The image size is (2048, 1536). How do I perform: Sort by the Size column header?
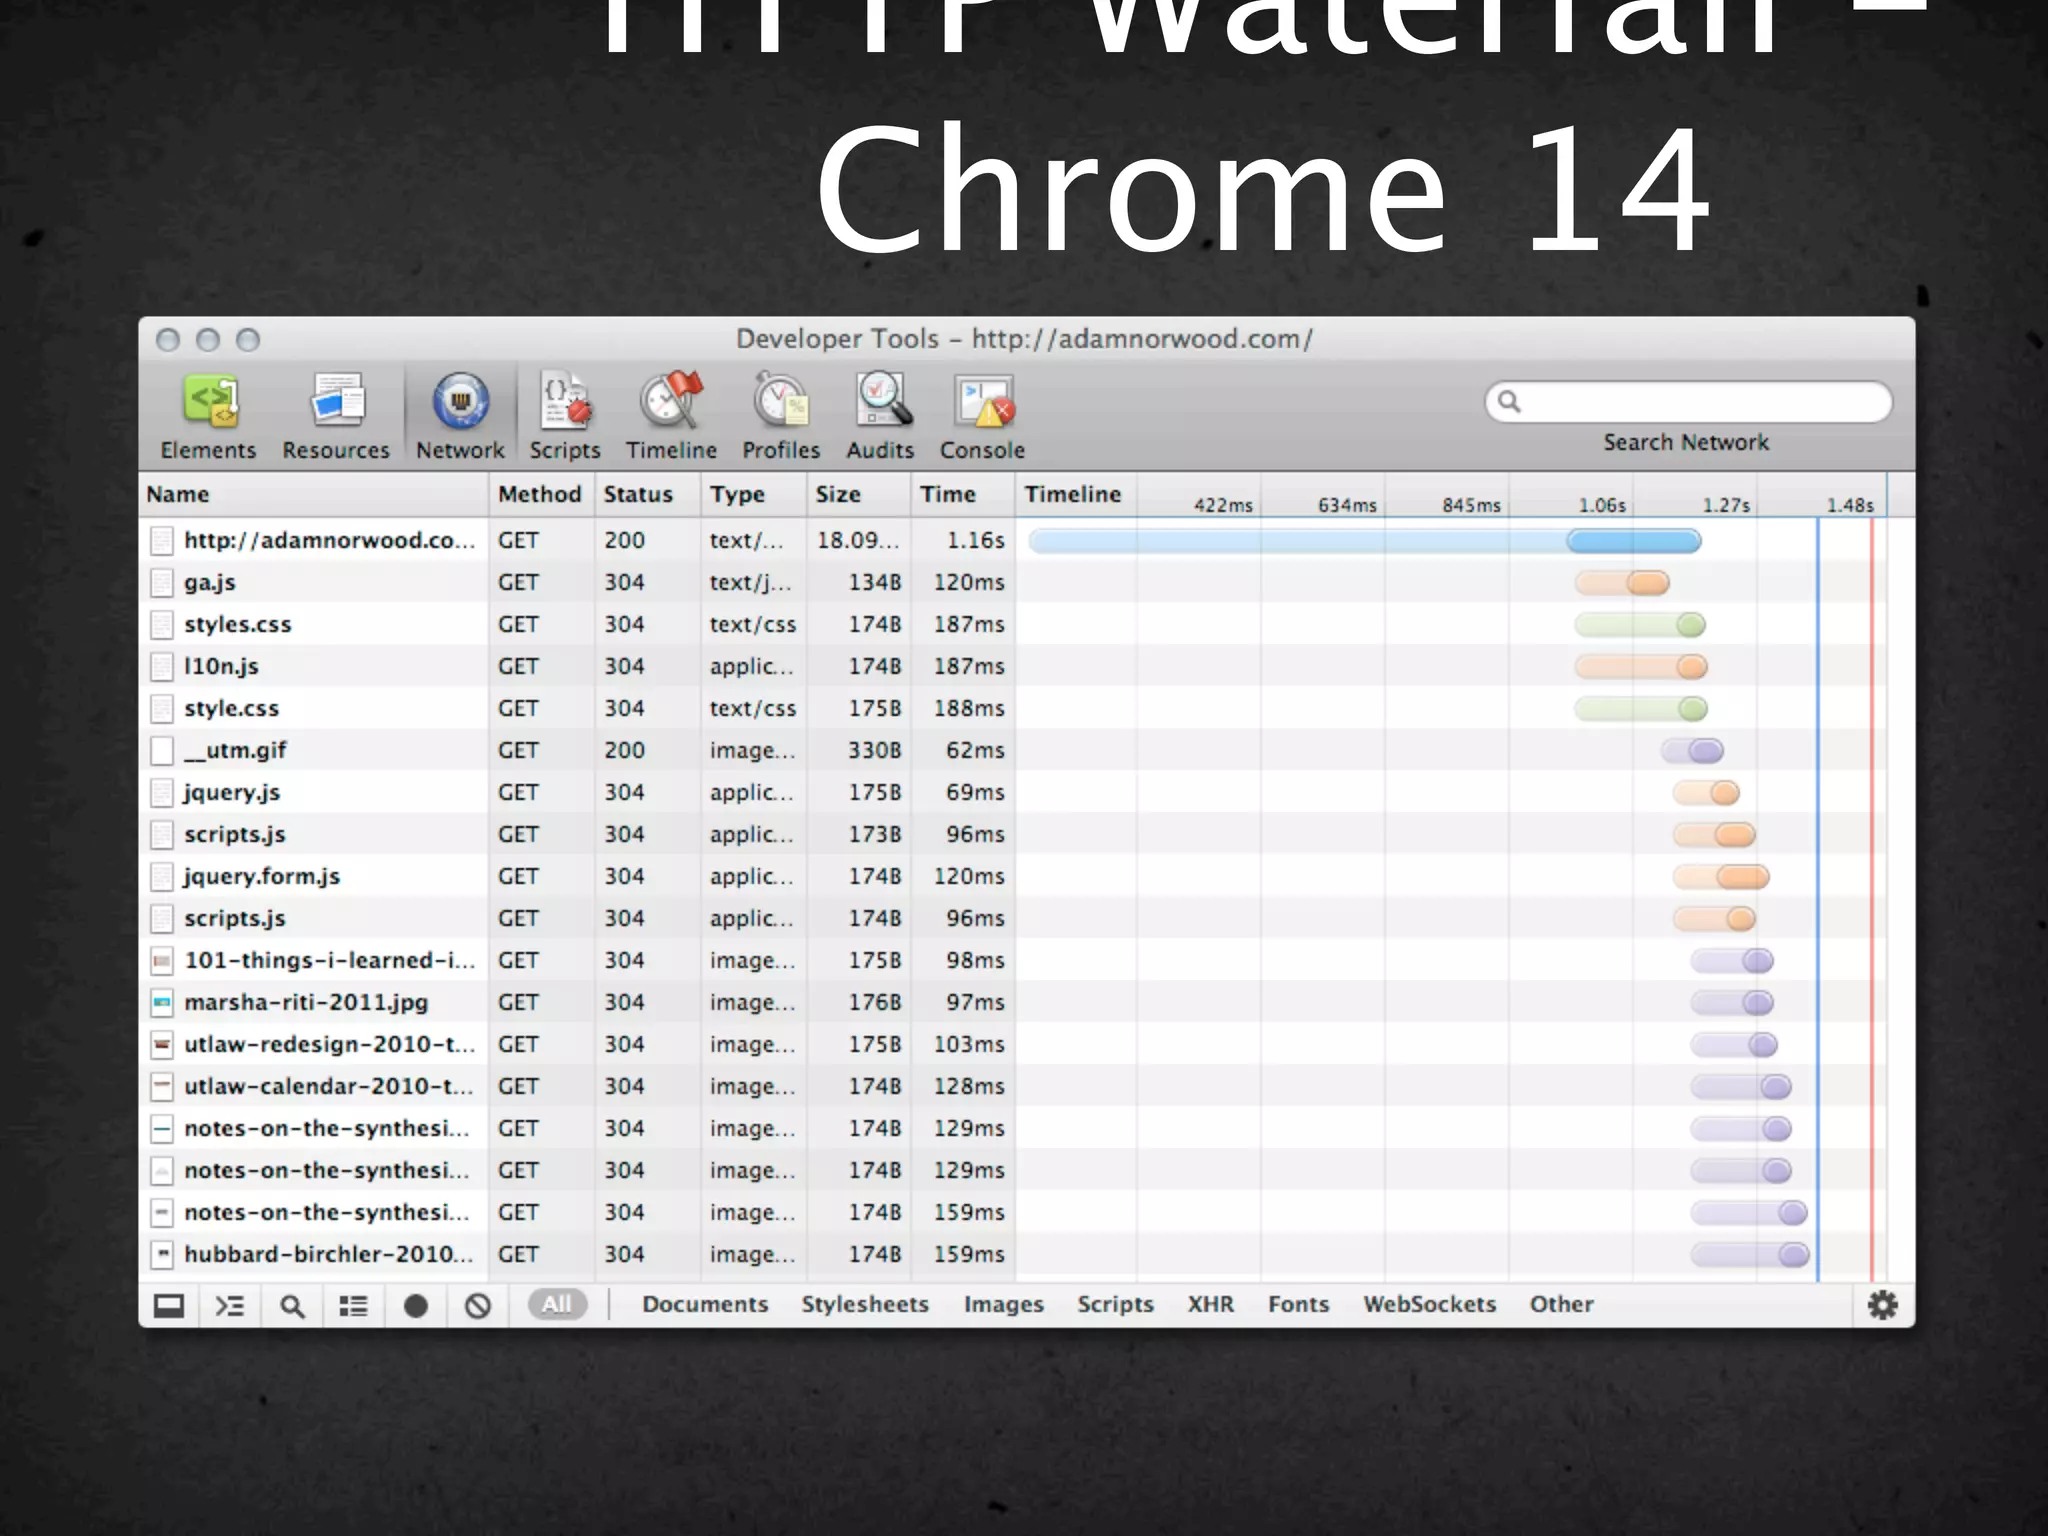pos(859,494)
